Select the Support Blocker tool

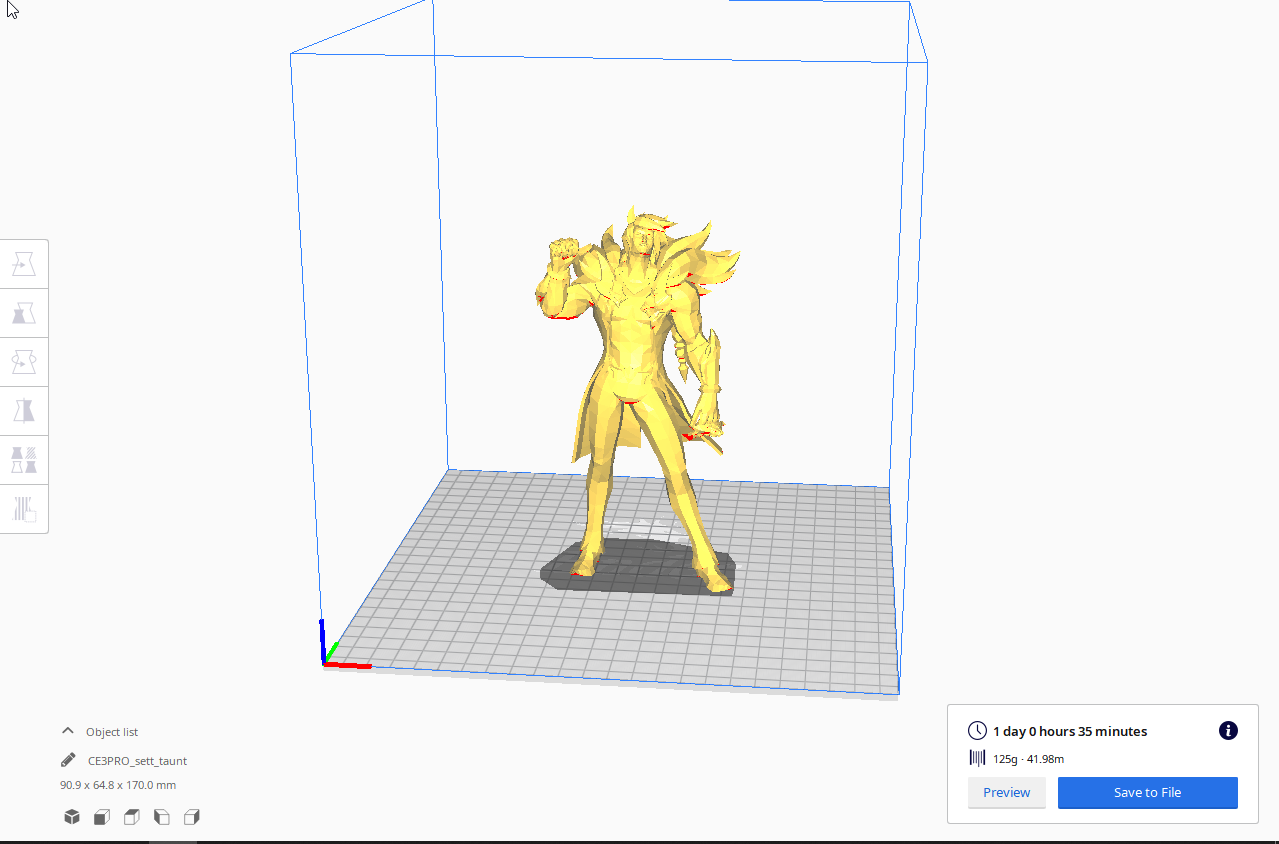tap(24, 508)
